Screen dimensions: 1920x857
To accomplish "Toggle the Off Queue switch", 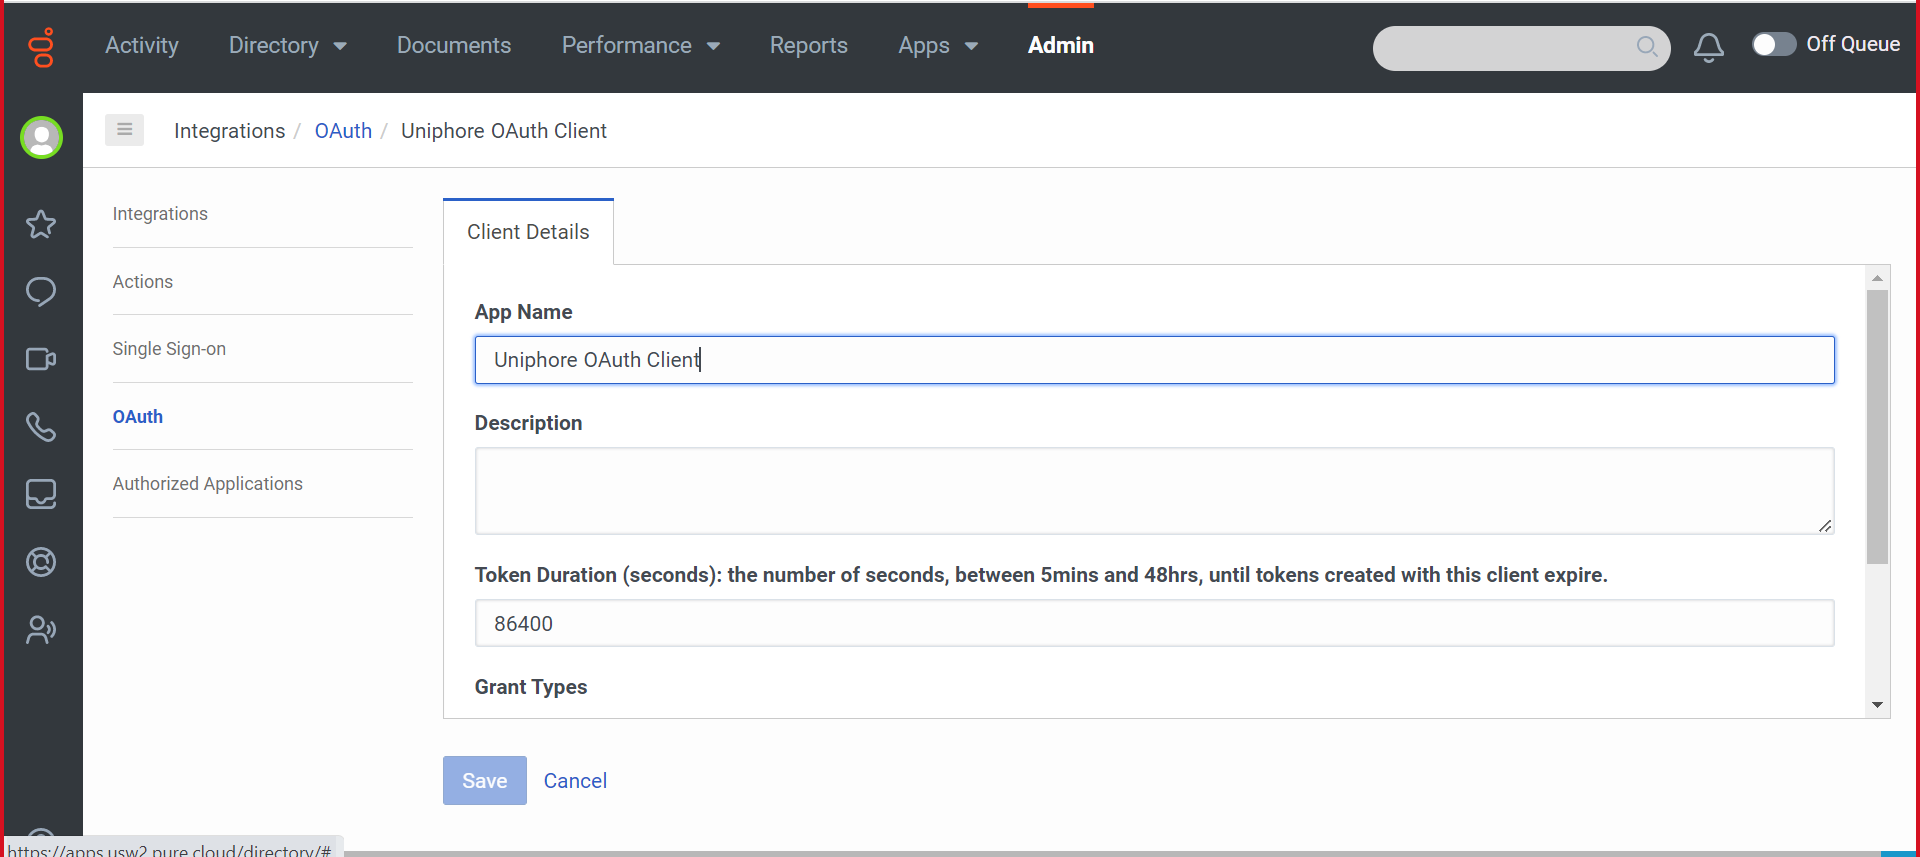I will click(x=1774, y=45).
